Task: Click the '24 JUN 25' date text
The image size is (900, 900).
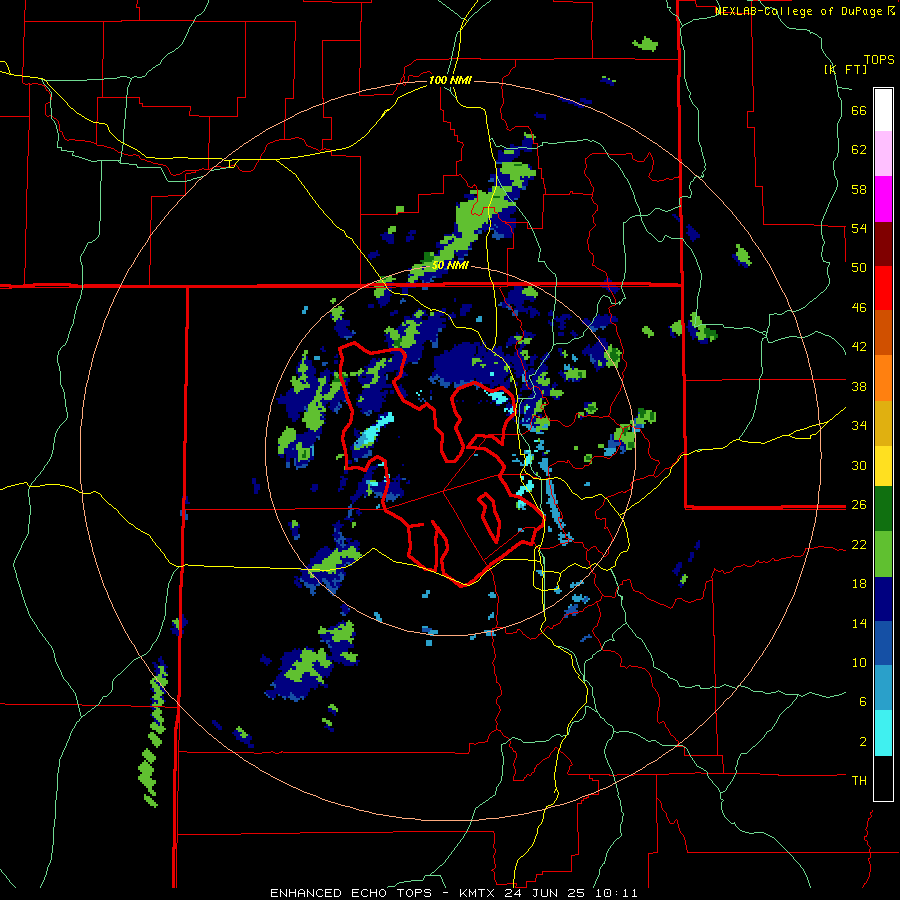Action: (545, 893)
